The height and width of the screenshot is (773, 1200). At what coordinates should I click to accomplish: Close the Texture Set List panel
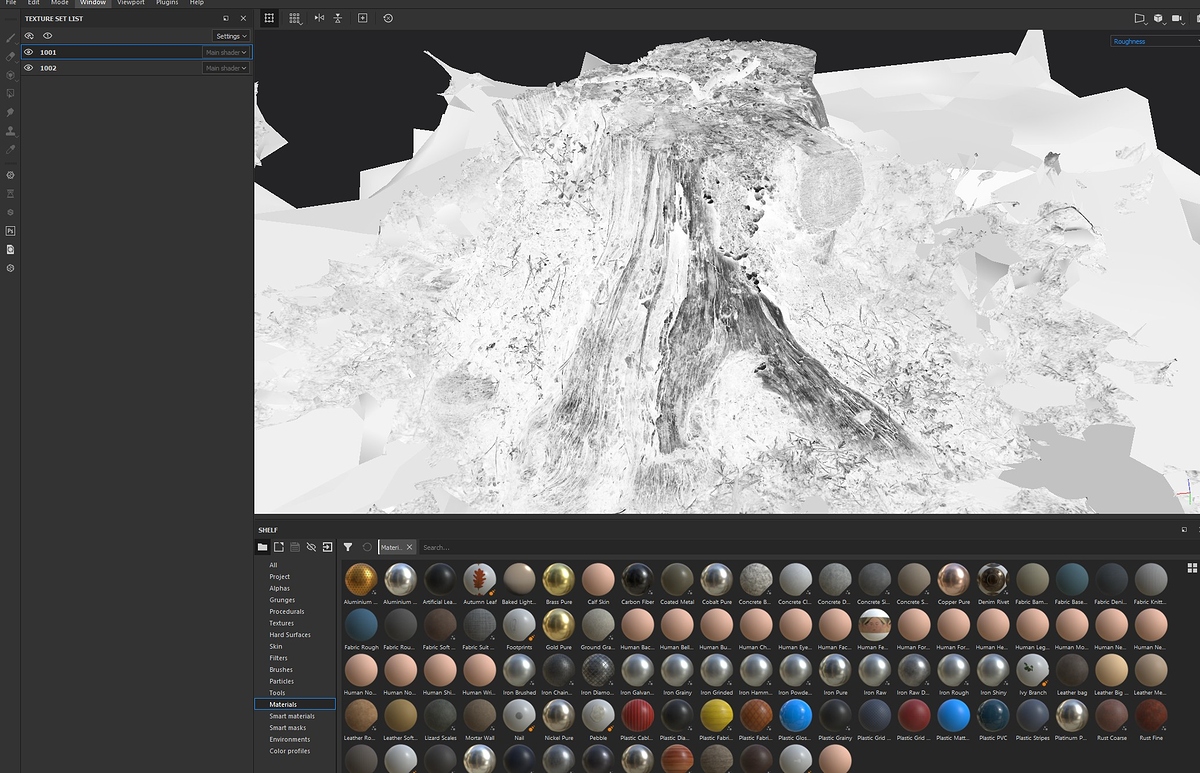click(243, 18)
